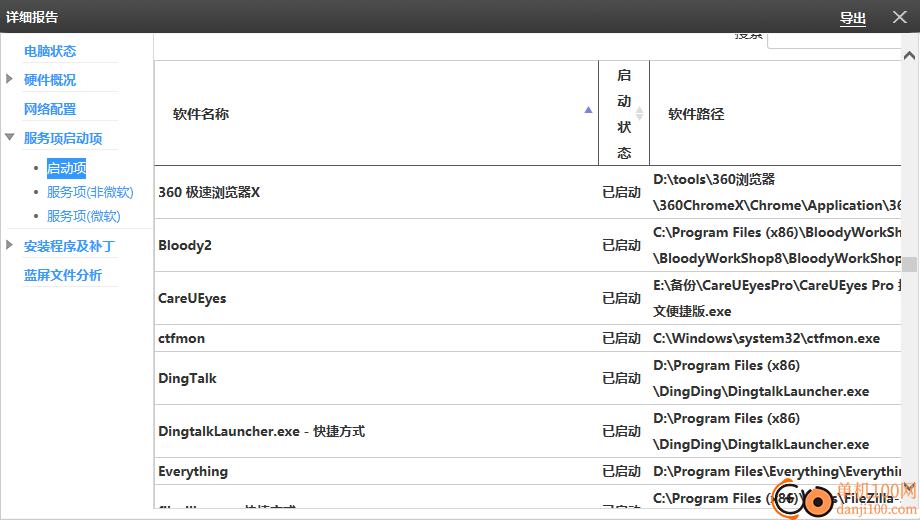This screenshot has height=520, width=920.
Task: Expand the 安装程序及补丁 tree arrow
Action: [9, 245]
